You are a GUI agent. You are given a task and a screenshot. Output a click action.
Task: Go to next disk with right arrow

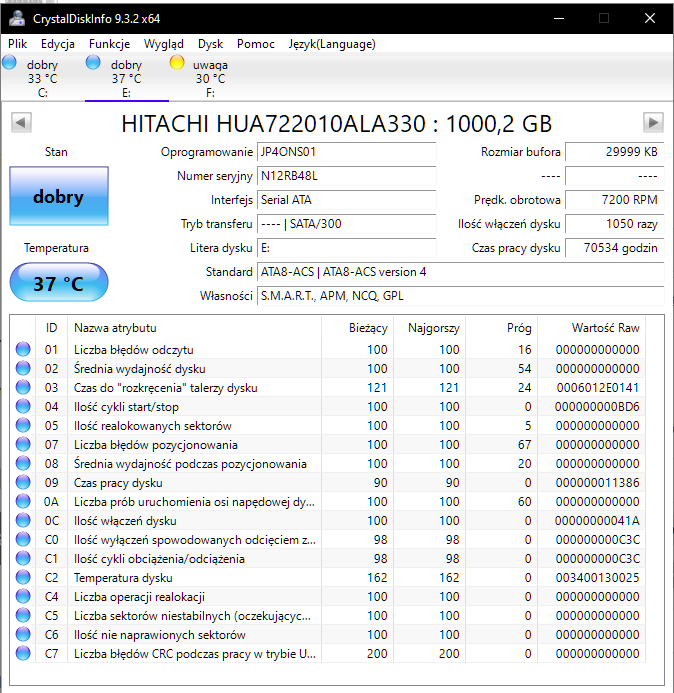(x=653, y=122)
